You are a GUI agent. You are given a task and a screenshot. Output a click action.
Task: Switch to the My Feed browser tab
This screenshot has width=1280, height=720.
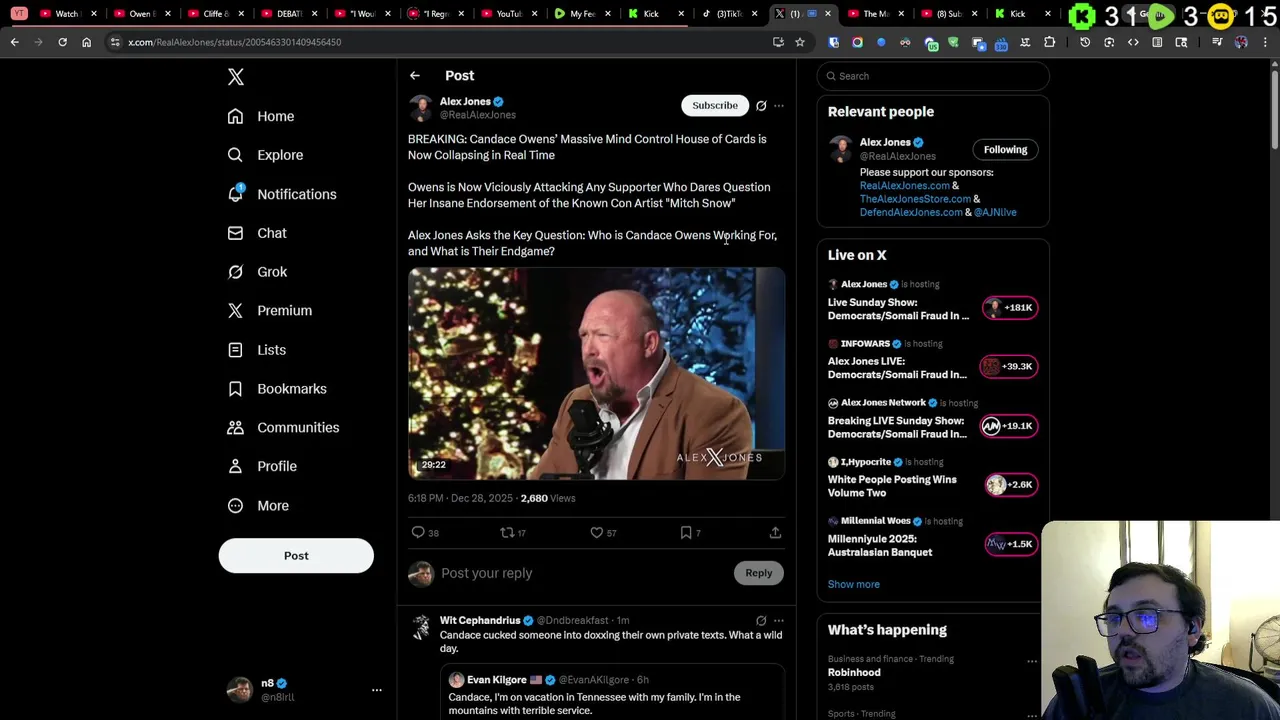click(x=583, y=14)
